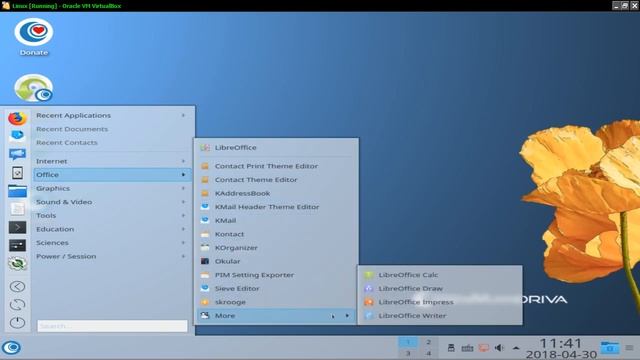Viewport: 640px width, 360px height.
Task: Open the folder icon on the panel
Action: (610, 348)
